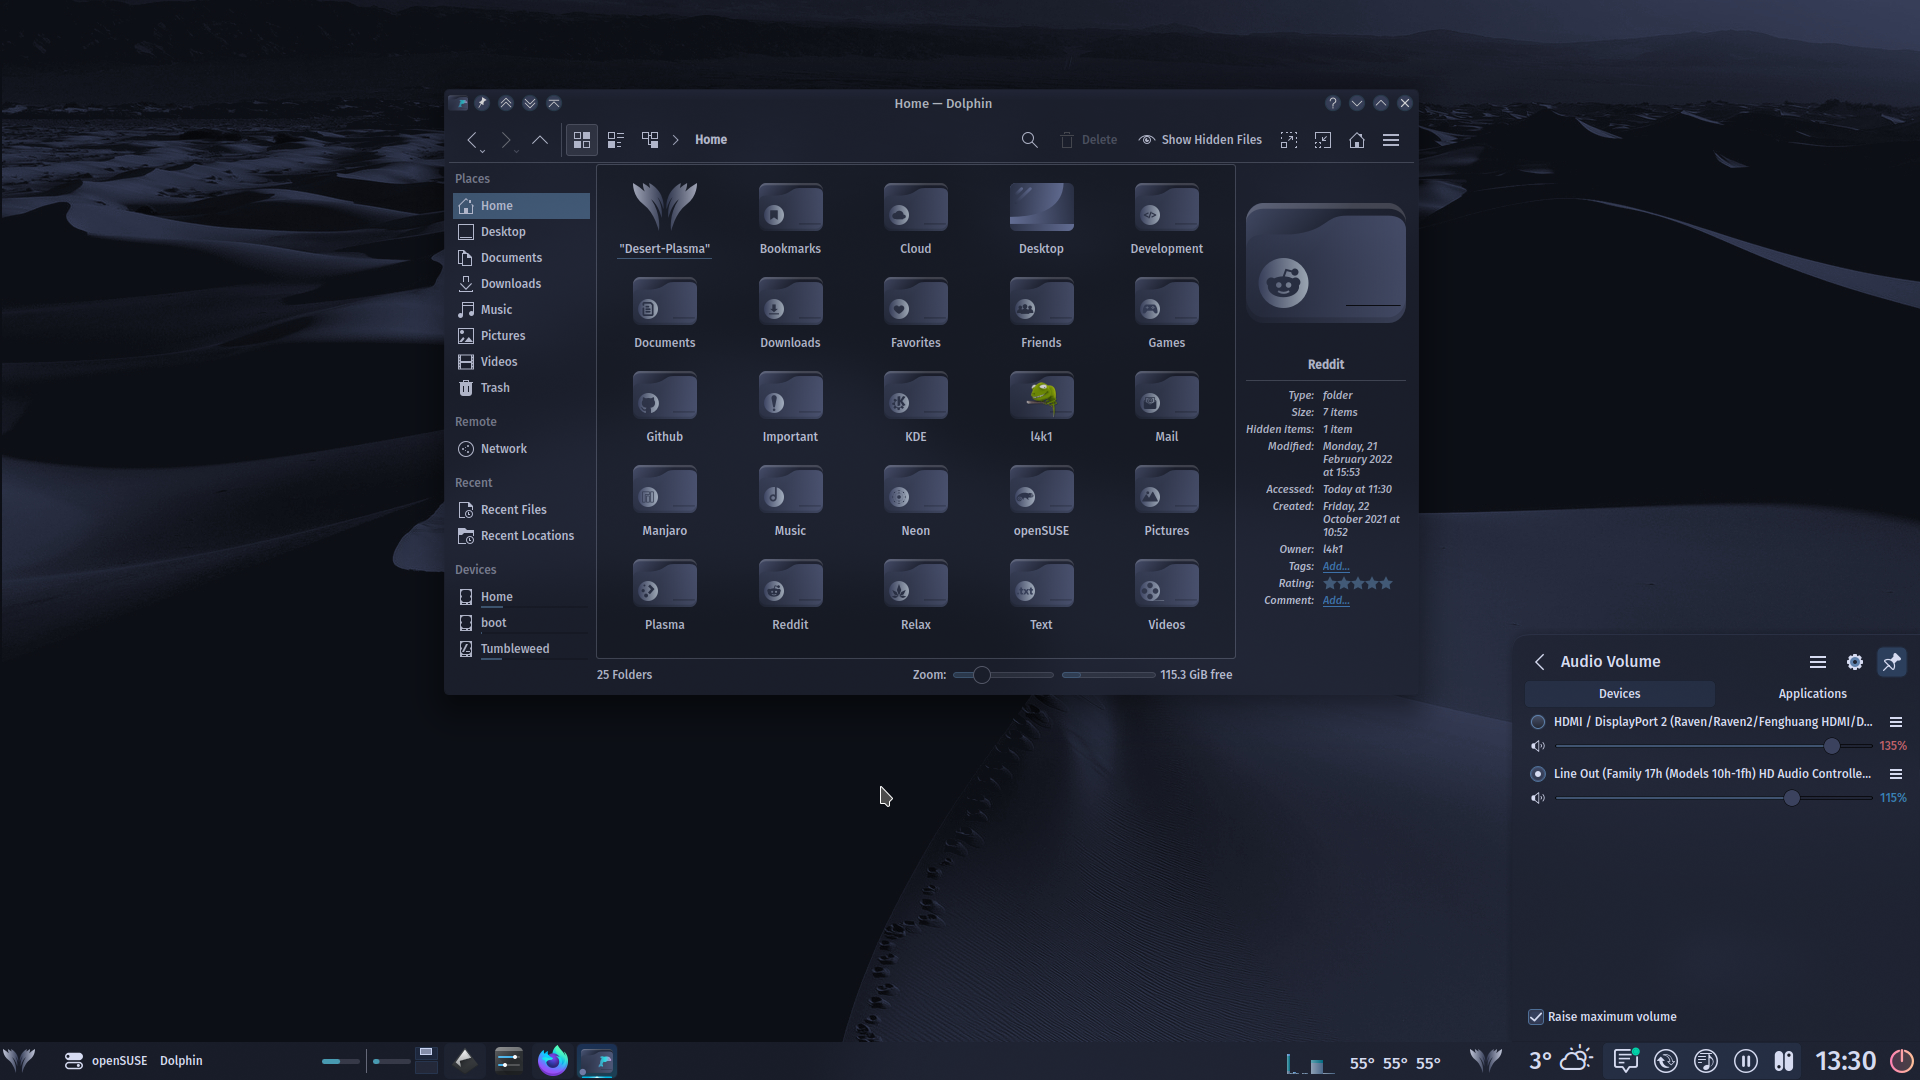Add a tag via Tags Add link
1920x1080 pixels.
point(1336,567)
